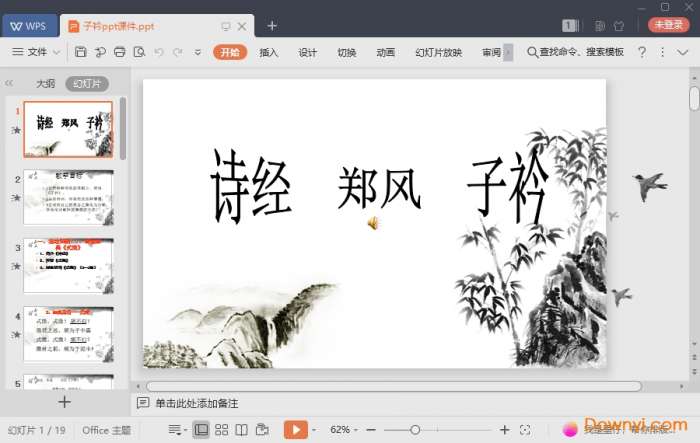Open the 切换 ribbon tab
The image size is (700, 443).
(346, 52)
